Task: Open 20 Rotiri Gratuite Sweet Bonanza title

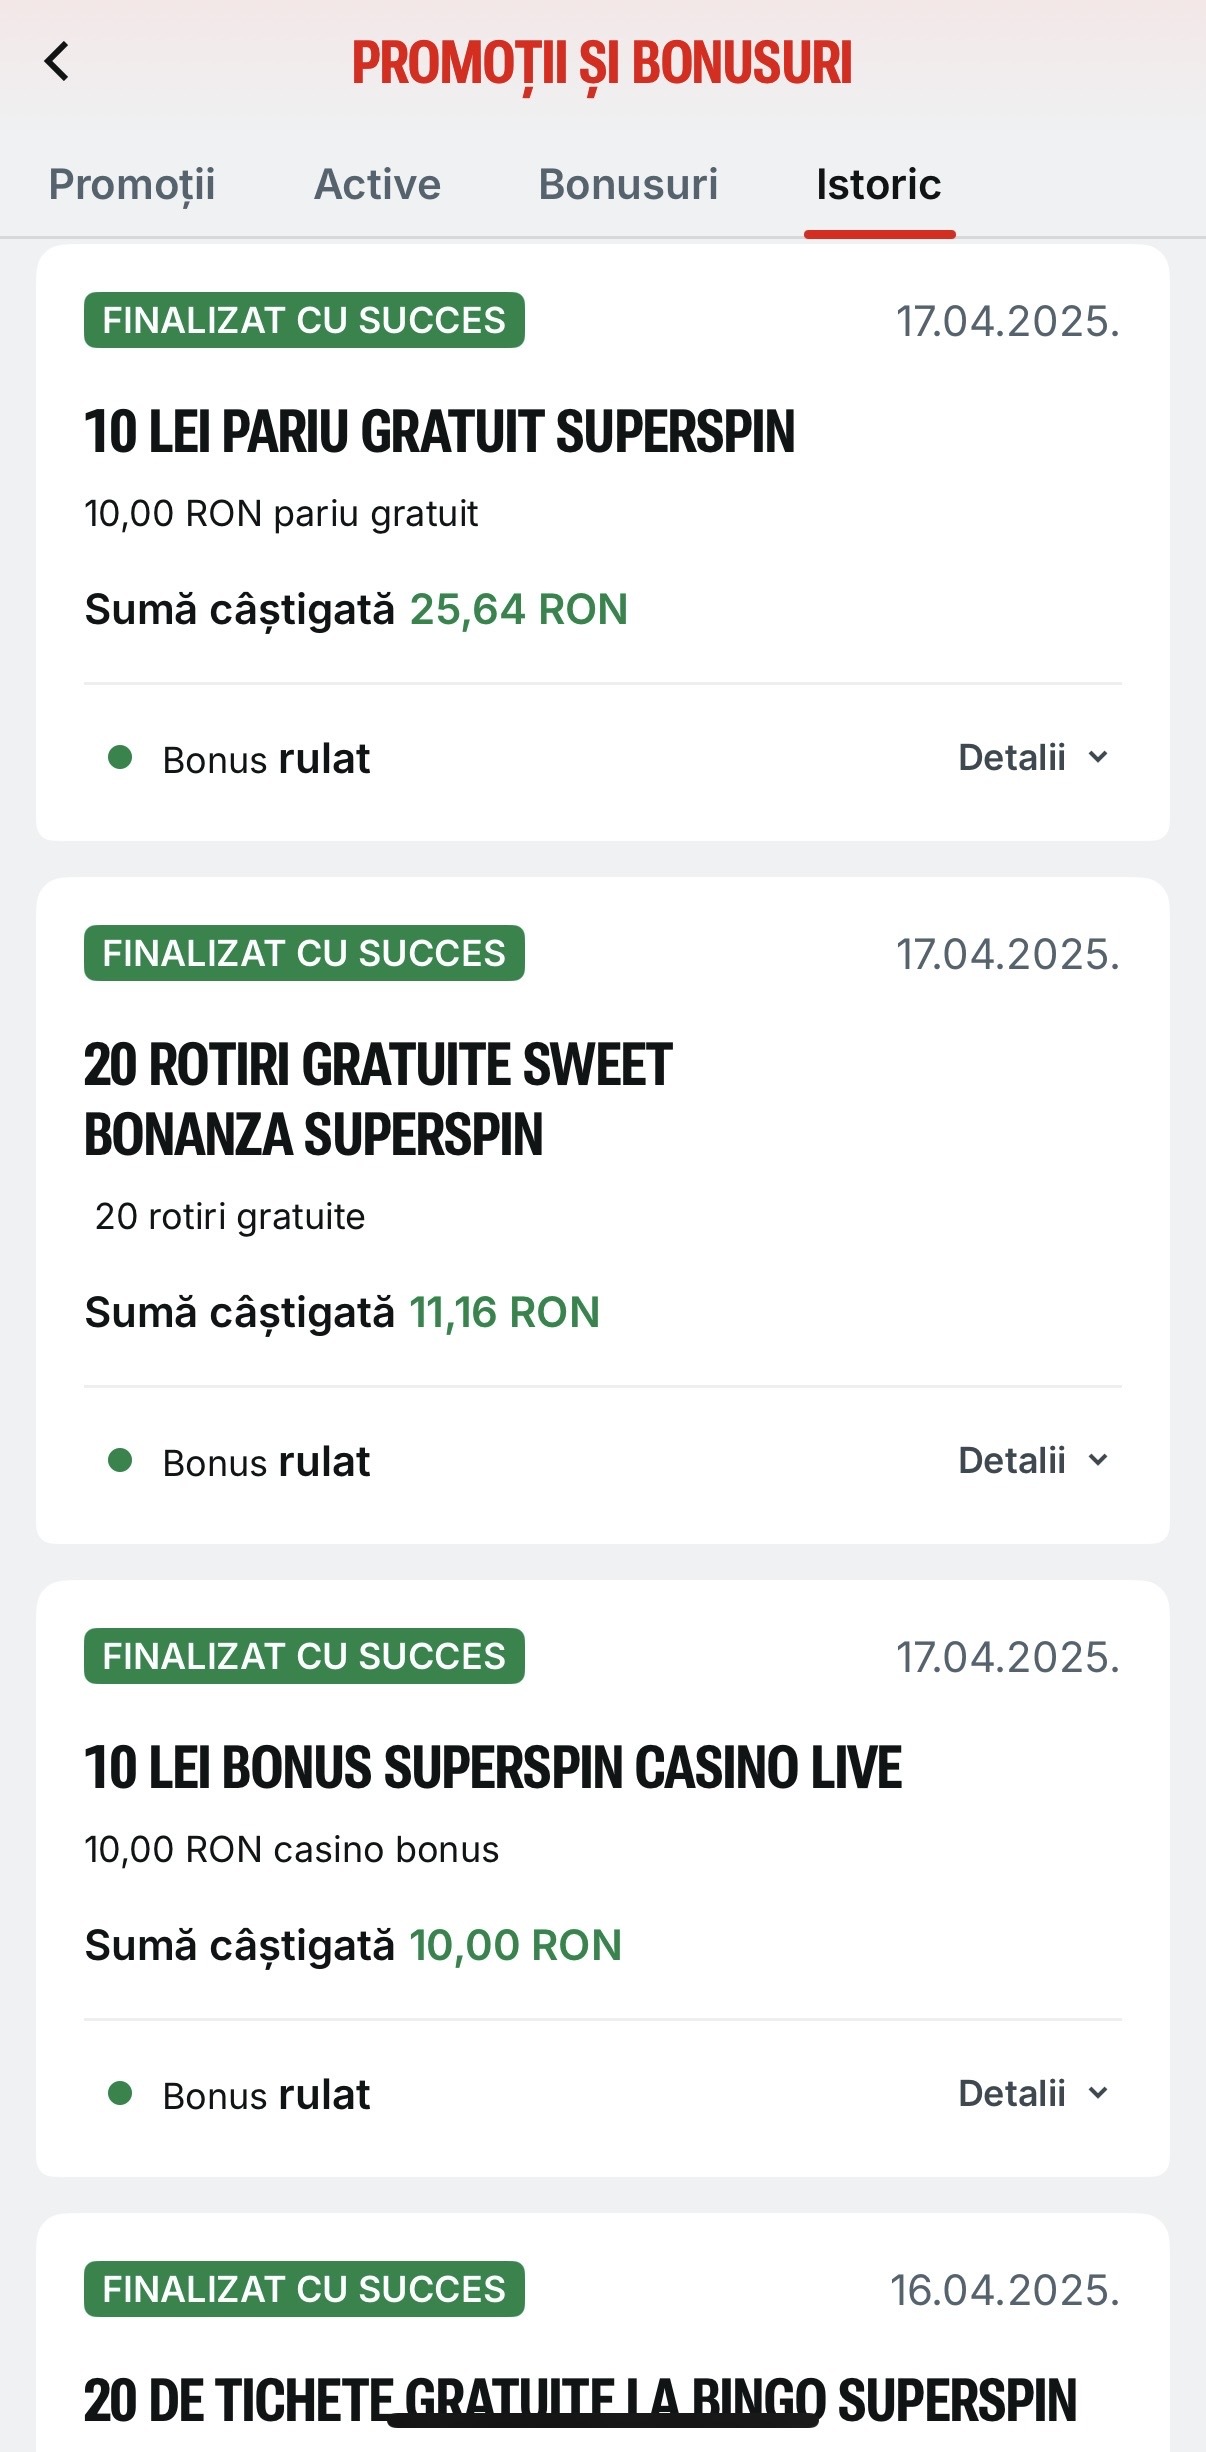Action: (378, 1099)
